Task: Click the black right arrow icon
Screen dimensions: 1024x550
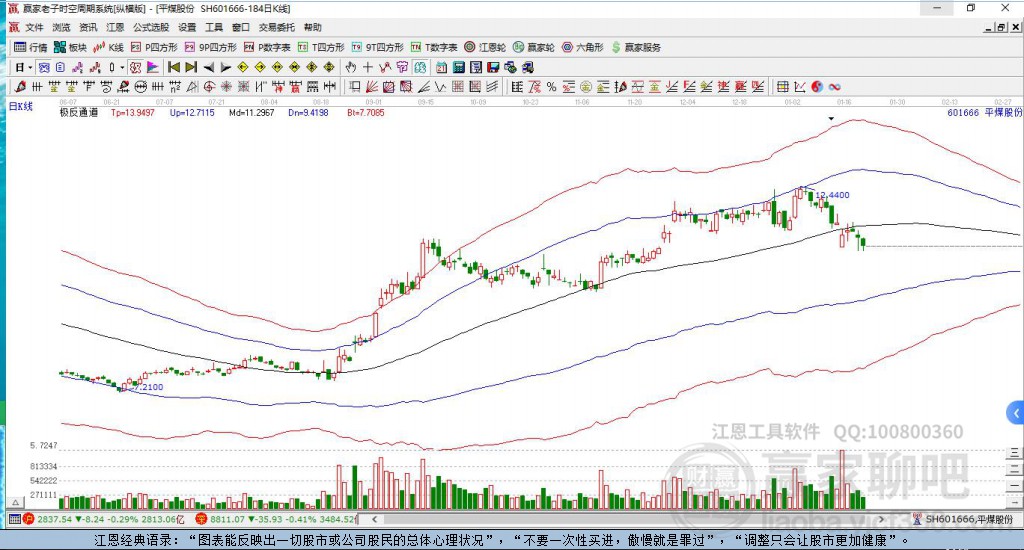Action: pyautogui.click(x=225, y=67)
